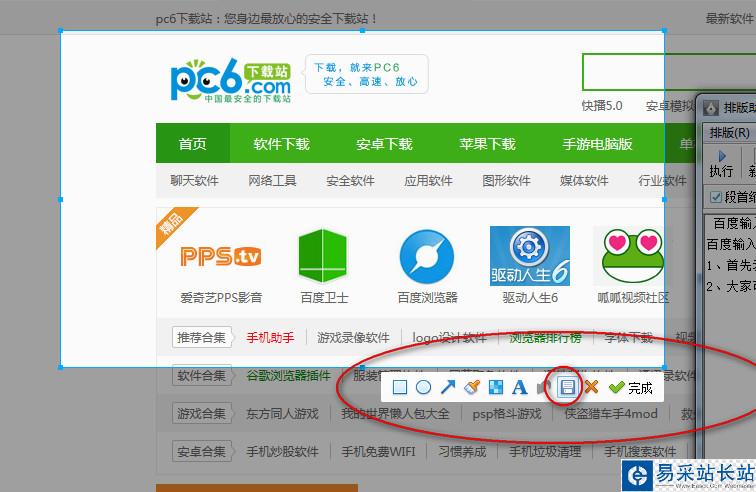Open the logo设计软件 link
The width and height of the screenshot is (756, 492).
449,338
